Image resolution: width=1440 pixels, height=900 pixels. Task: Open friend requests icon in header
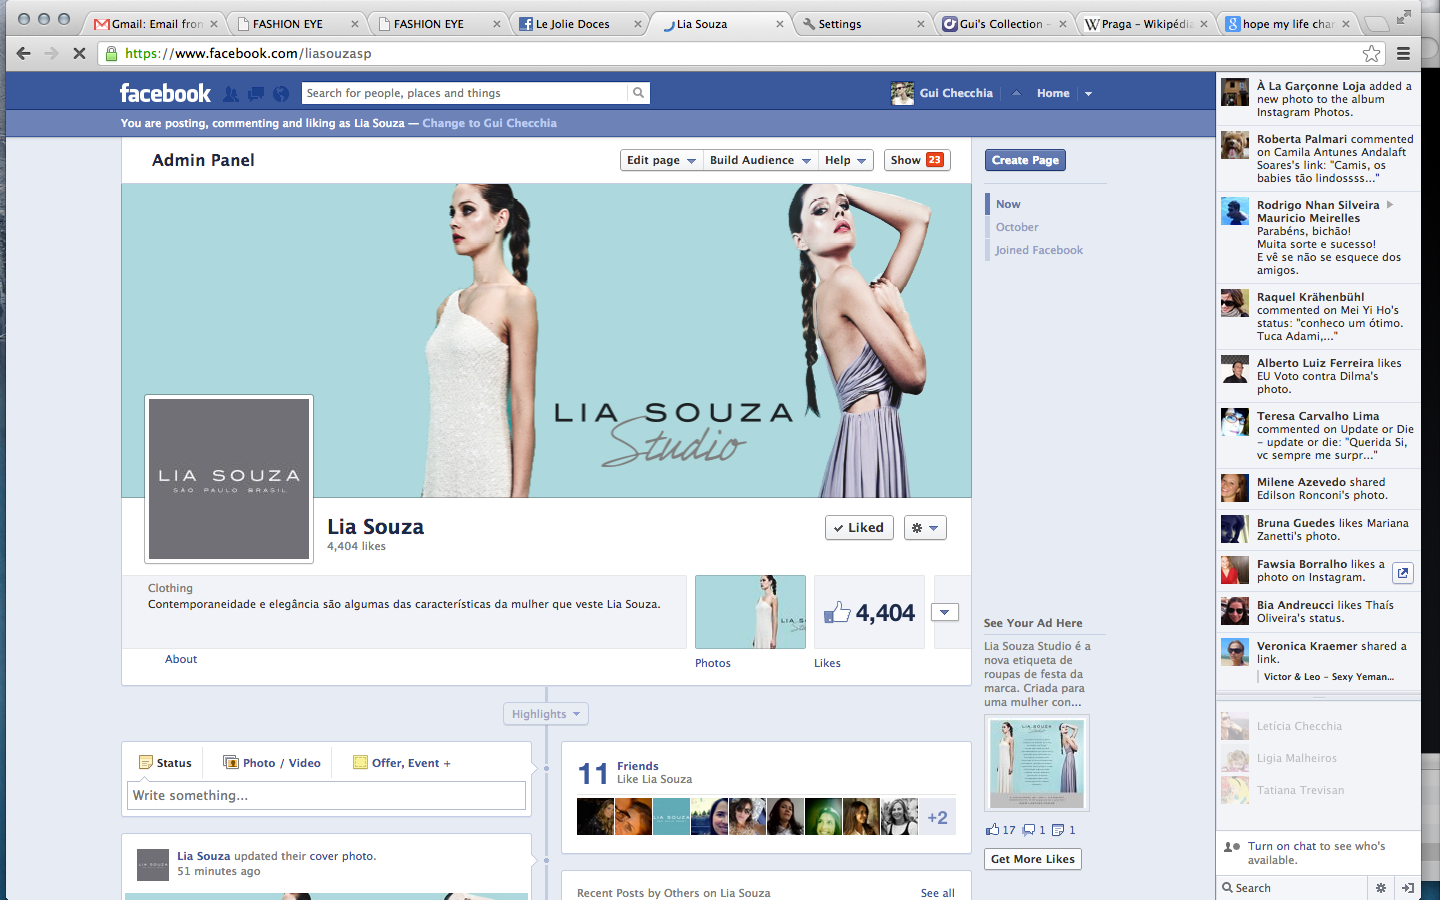(x=231, y=93)
